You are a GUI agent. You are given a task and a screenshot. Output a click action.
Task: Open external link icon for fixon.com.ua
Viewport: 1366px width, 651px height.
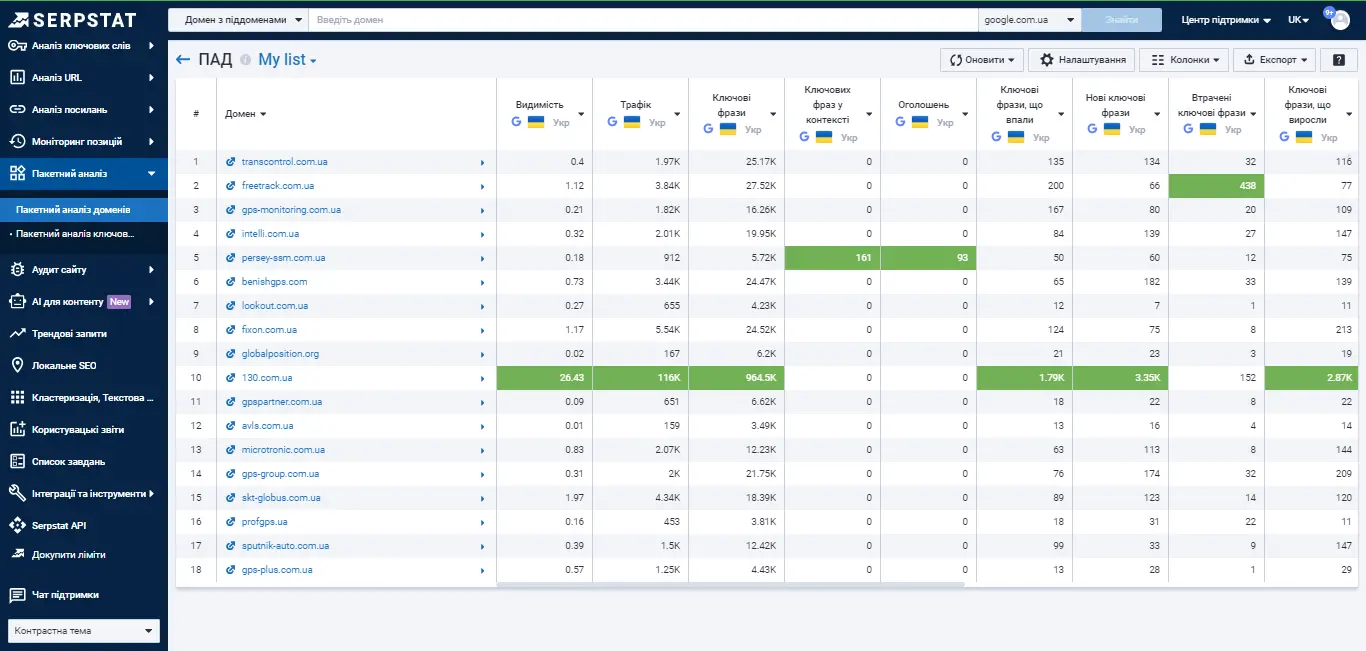pos(231,330)
